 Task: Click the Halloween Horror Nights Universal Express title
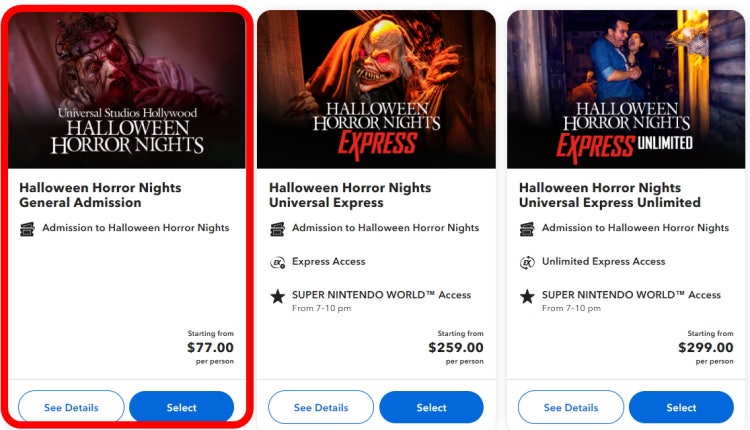(350, 195)
